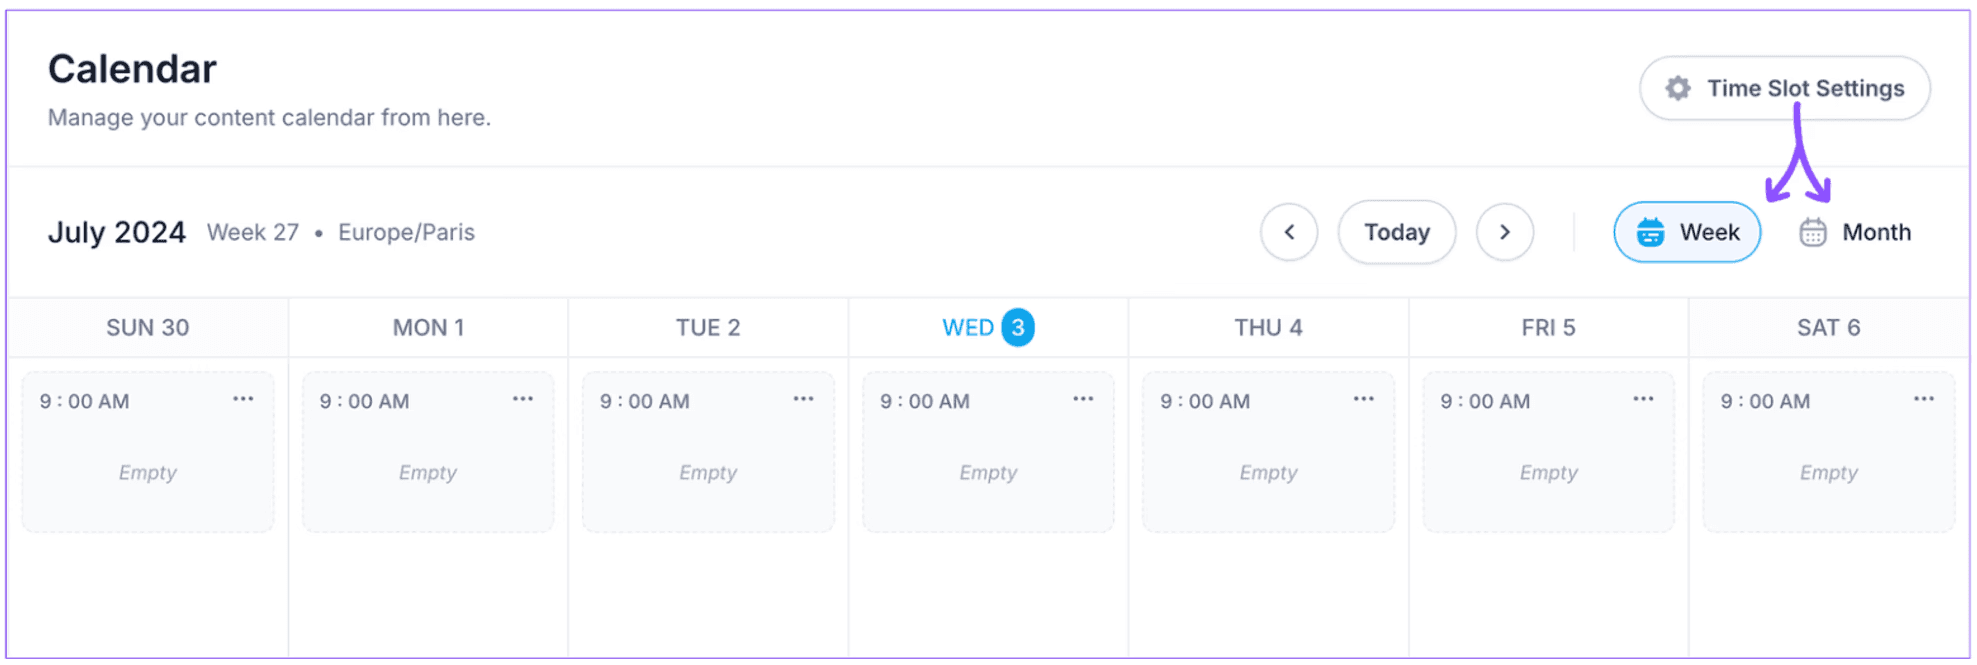Open the three-dot menu on Sunday's slot
This screenshot has height=665, width=1977.
[243, 399]
